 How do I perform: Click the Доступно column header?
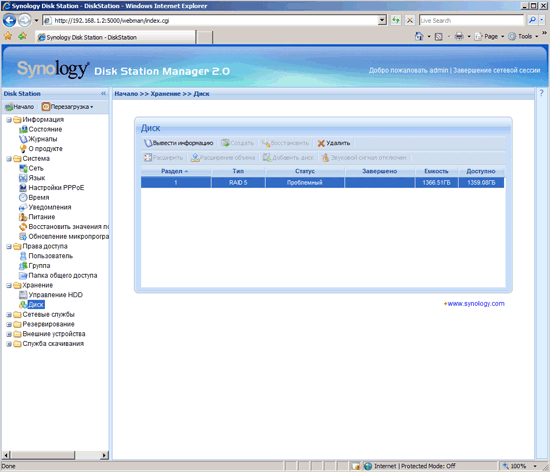pos(481,171)
